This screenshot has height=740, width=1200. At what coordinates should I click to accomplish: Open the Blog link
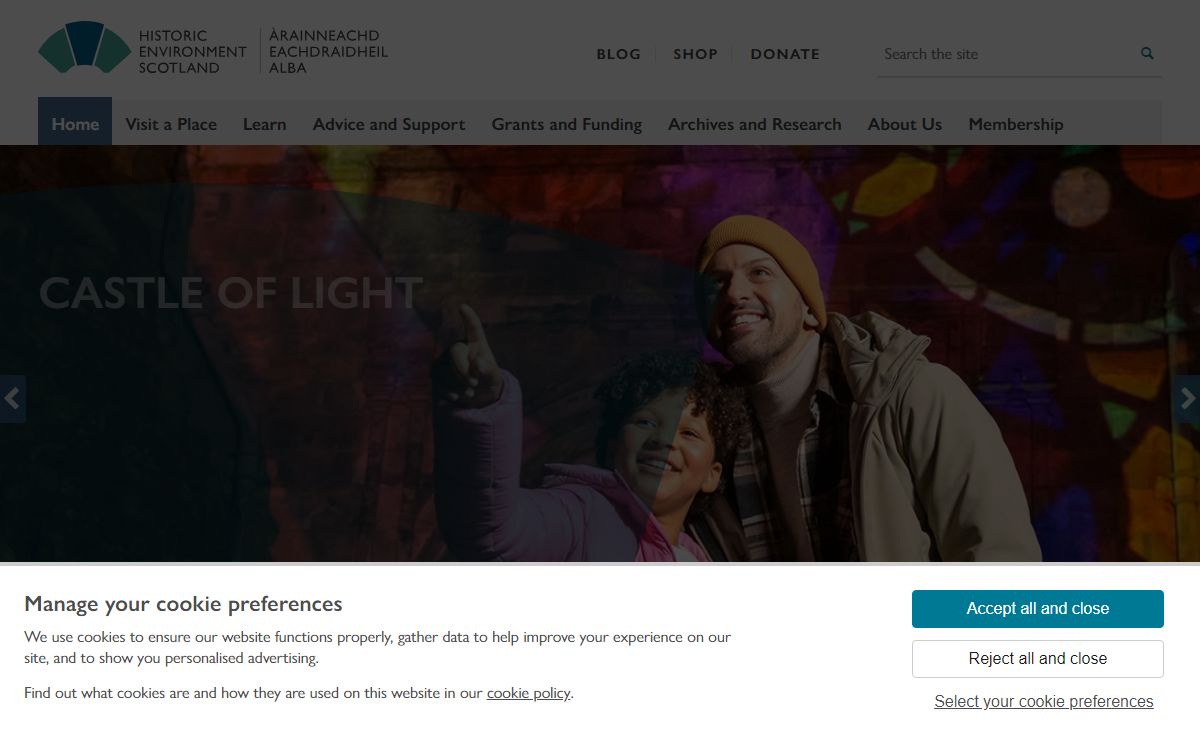[618, 54]
